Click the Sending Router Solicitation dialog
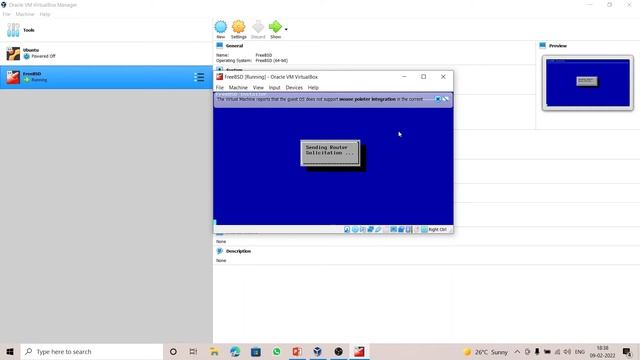The width and height of the screenshot is (640, 360). coord(330,153)
